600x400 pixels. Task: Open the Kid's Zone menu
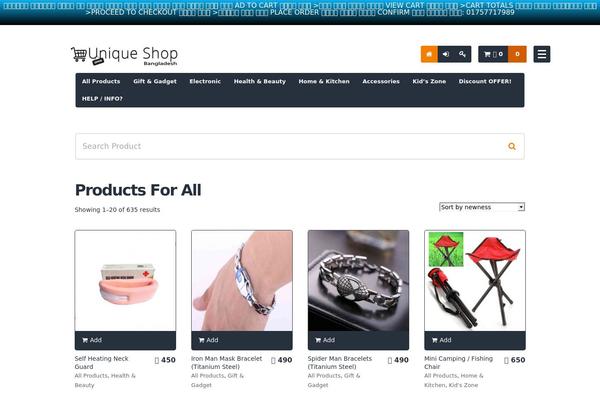pyautogui.click(x=429, y=81)
